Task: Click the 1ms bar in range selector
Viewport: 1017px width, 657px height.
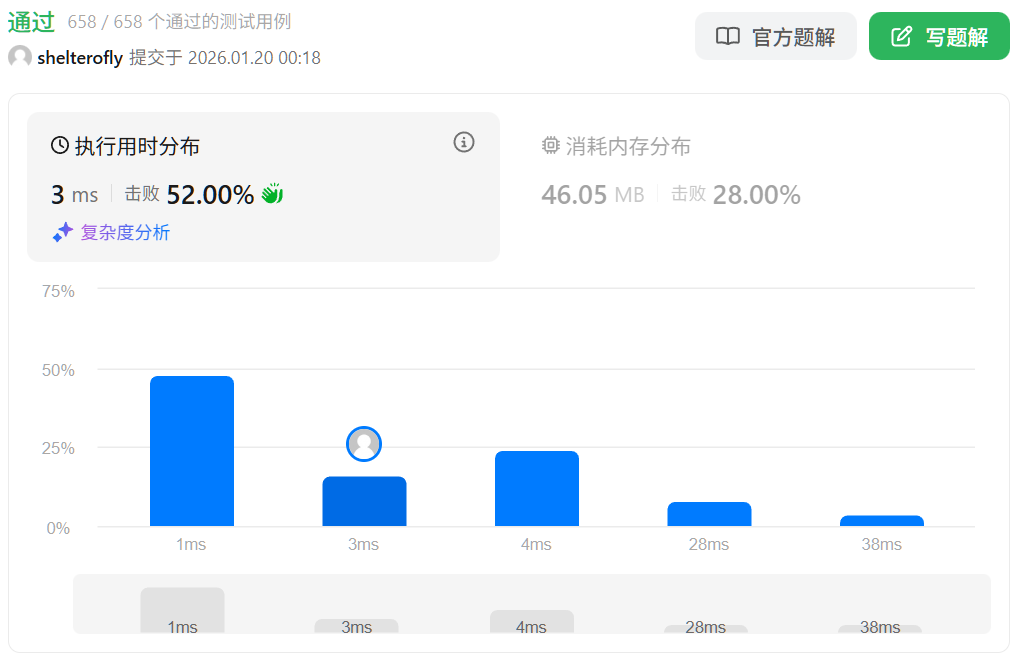Action: [x=182, y=610]
